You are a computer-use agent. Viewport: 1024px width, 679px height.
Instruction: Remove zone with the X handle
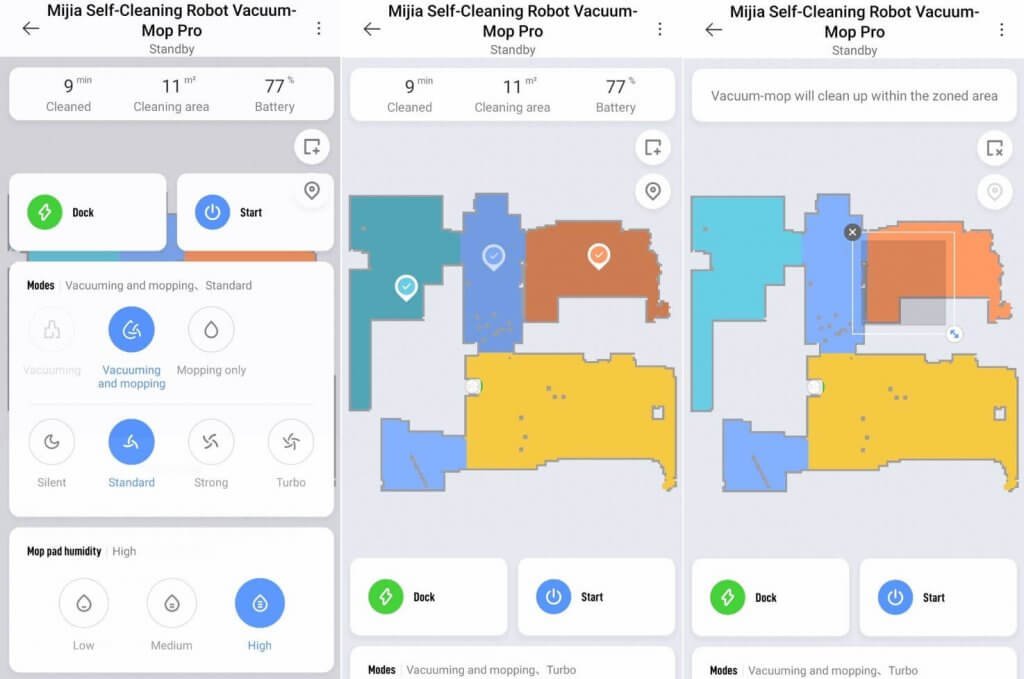pos(852,232)
